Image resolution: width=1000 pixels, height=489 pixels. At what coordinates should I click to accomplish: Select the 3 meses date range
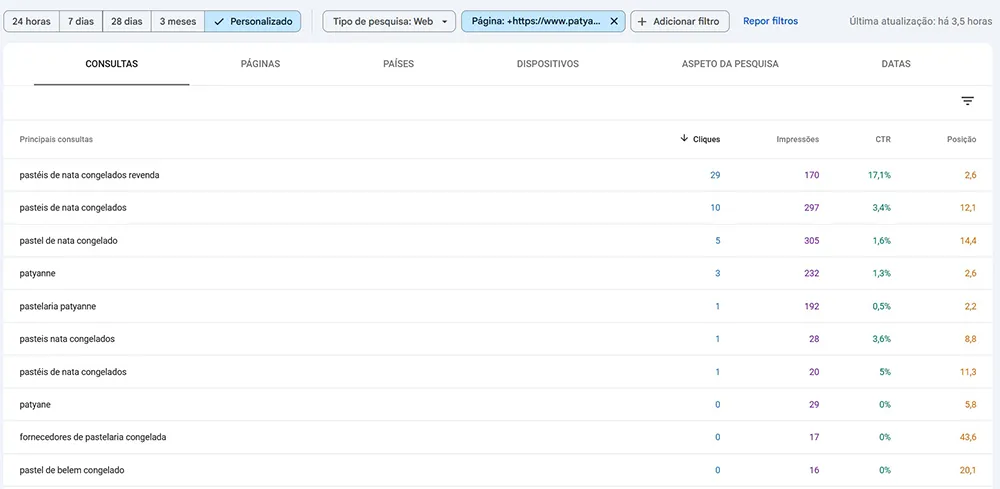pos(178,21)
